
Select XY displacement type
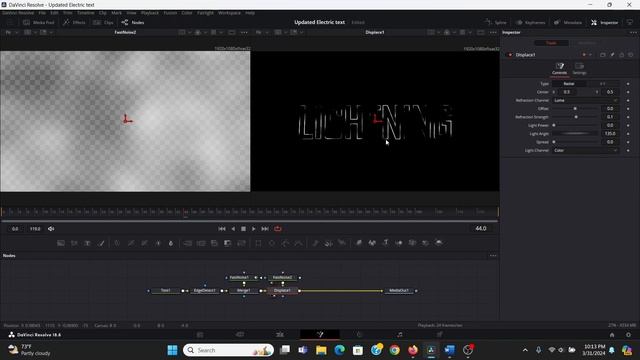602,84
